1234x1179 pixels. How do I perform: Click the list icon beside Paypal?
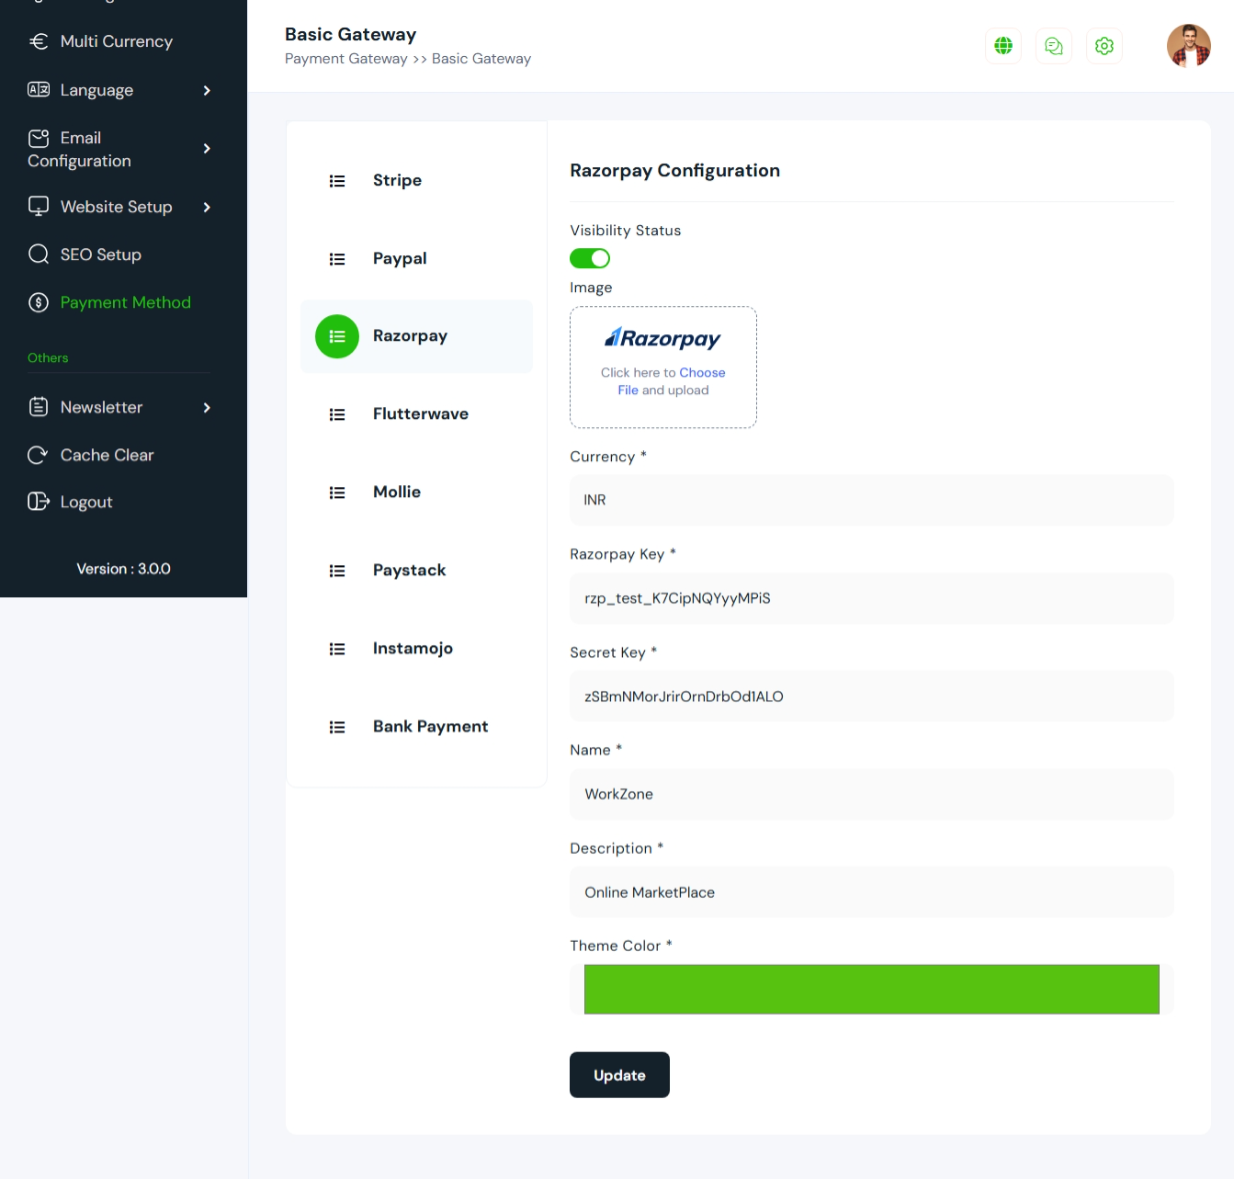coord(337,259)
